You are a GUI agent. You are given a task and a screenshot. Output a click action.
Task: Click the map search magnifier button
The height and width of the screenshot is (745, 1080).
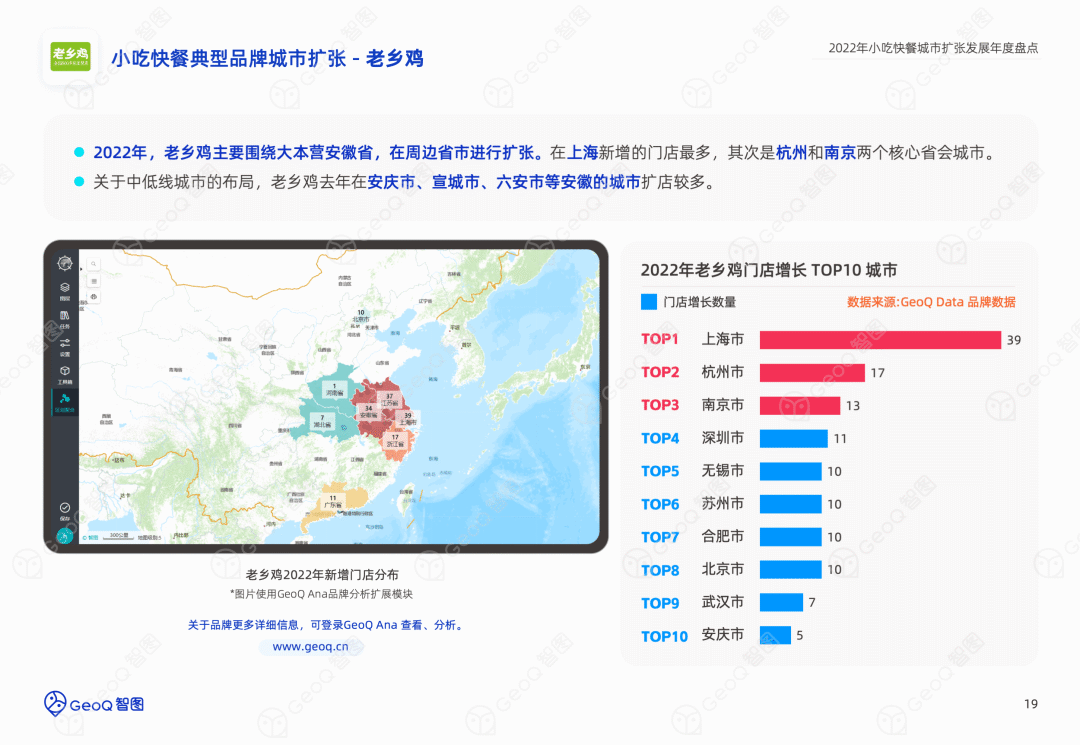point(94,264)
